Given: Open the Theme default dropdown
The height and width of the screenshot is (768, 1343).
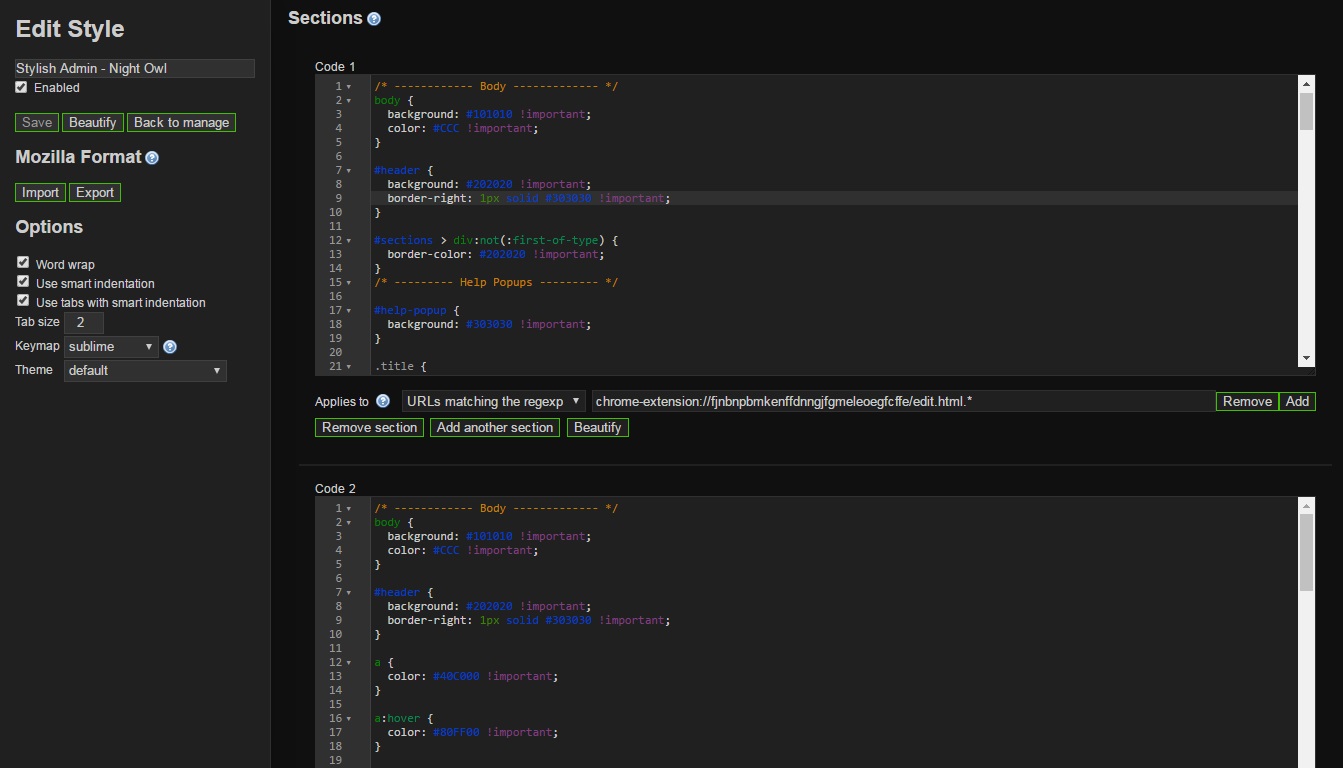Looking at the screenshot, I should point(145,371).
